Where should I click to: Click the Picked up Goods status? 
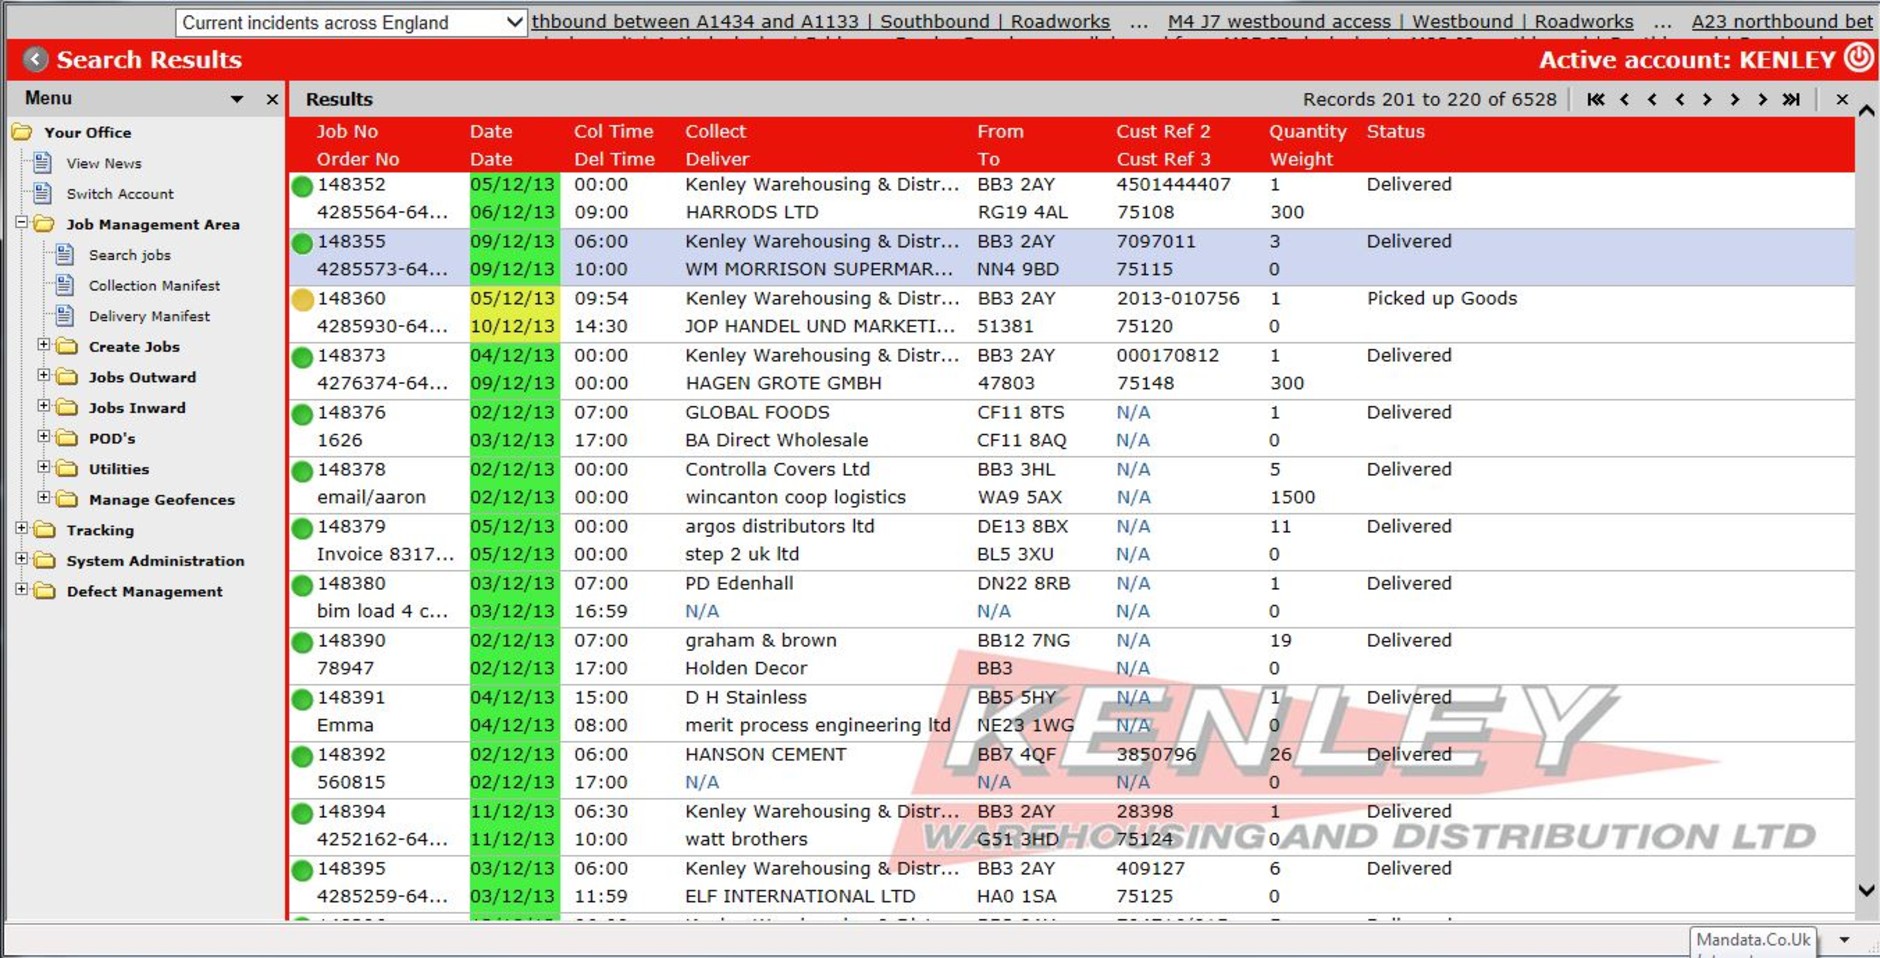pos(1442,298)
